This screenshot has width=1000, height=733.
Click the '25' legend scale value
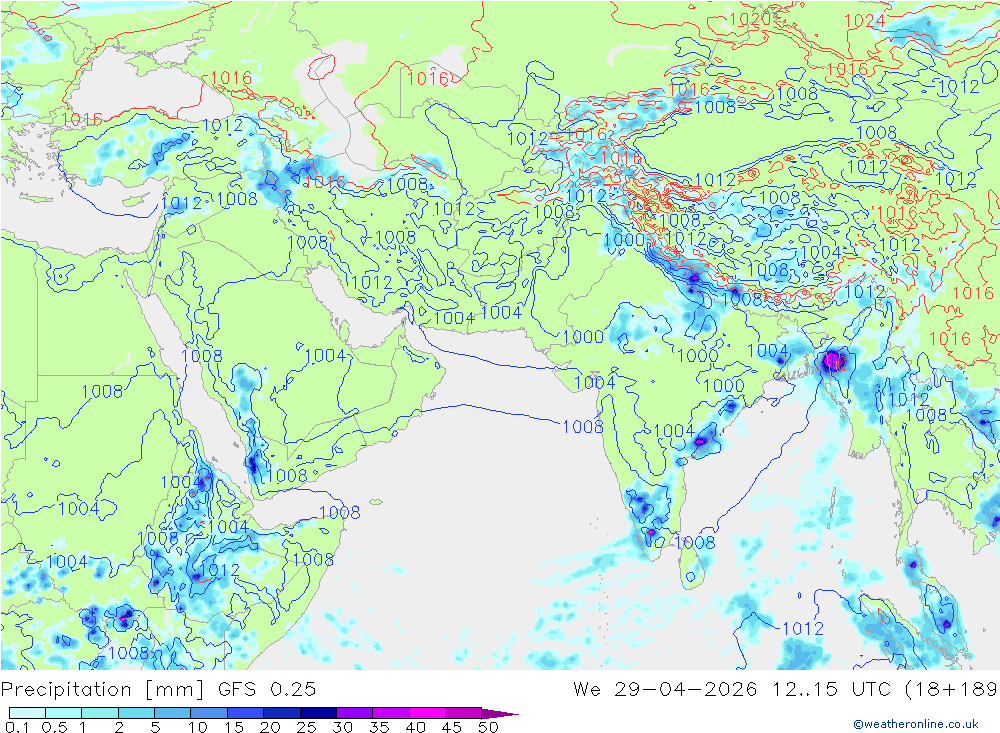(307, 727)
